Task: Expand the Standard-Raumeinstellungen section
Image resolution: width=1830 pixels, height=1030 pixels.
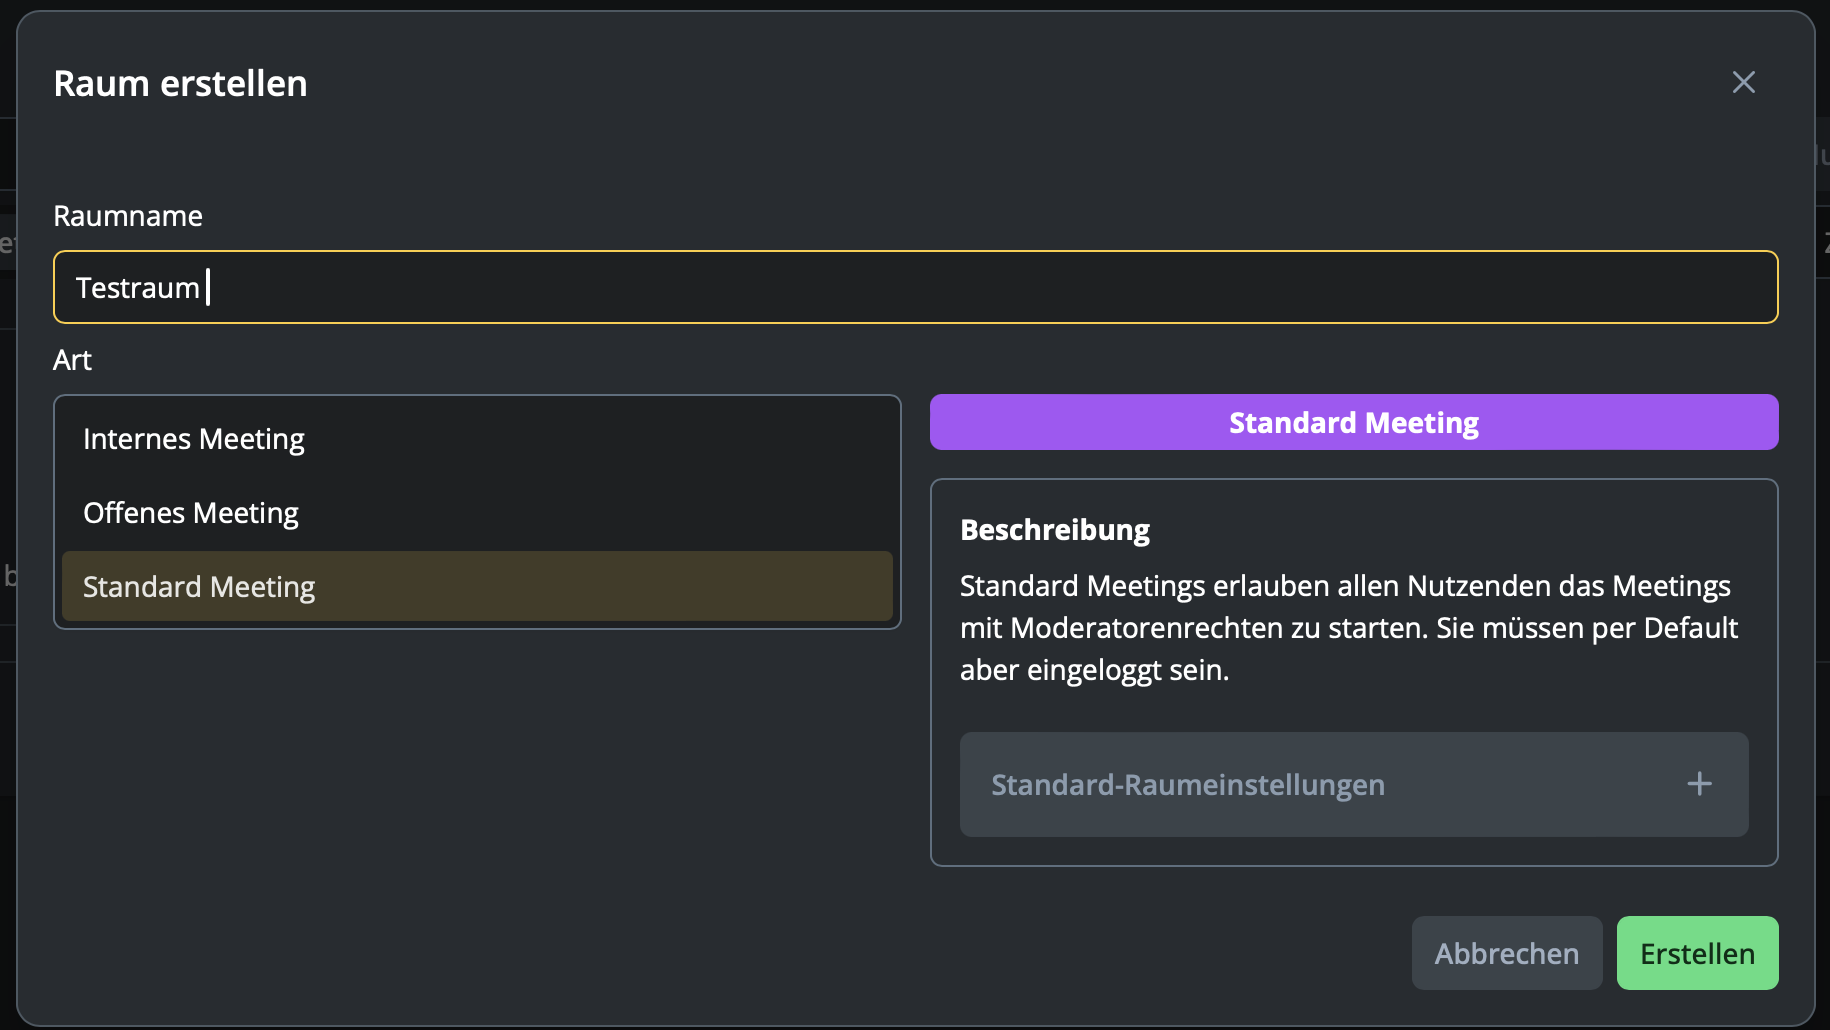Action: 1354,784
